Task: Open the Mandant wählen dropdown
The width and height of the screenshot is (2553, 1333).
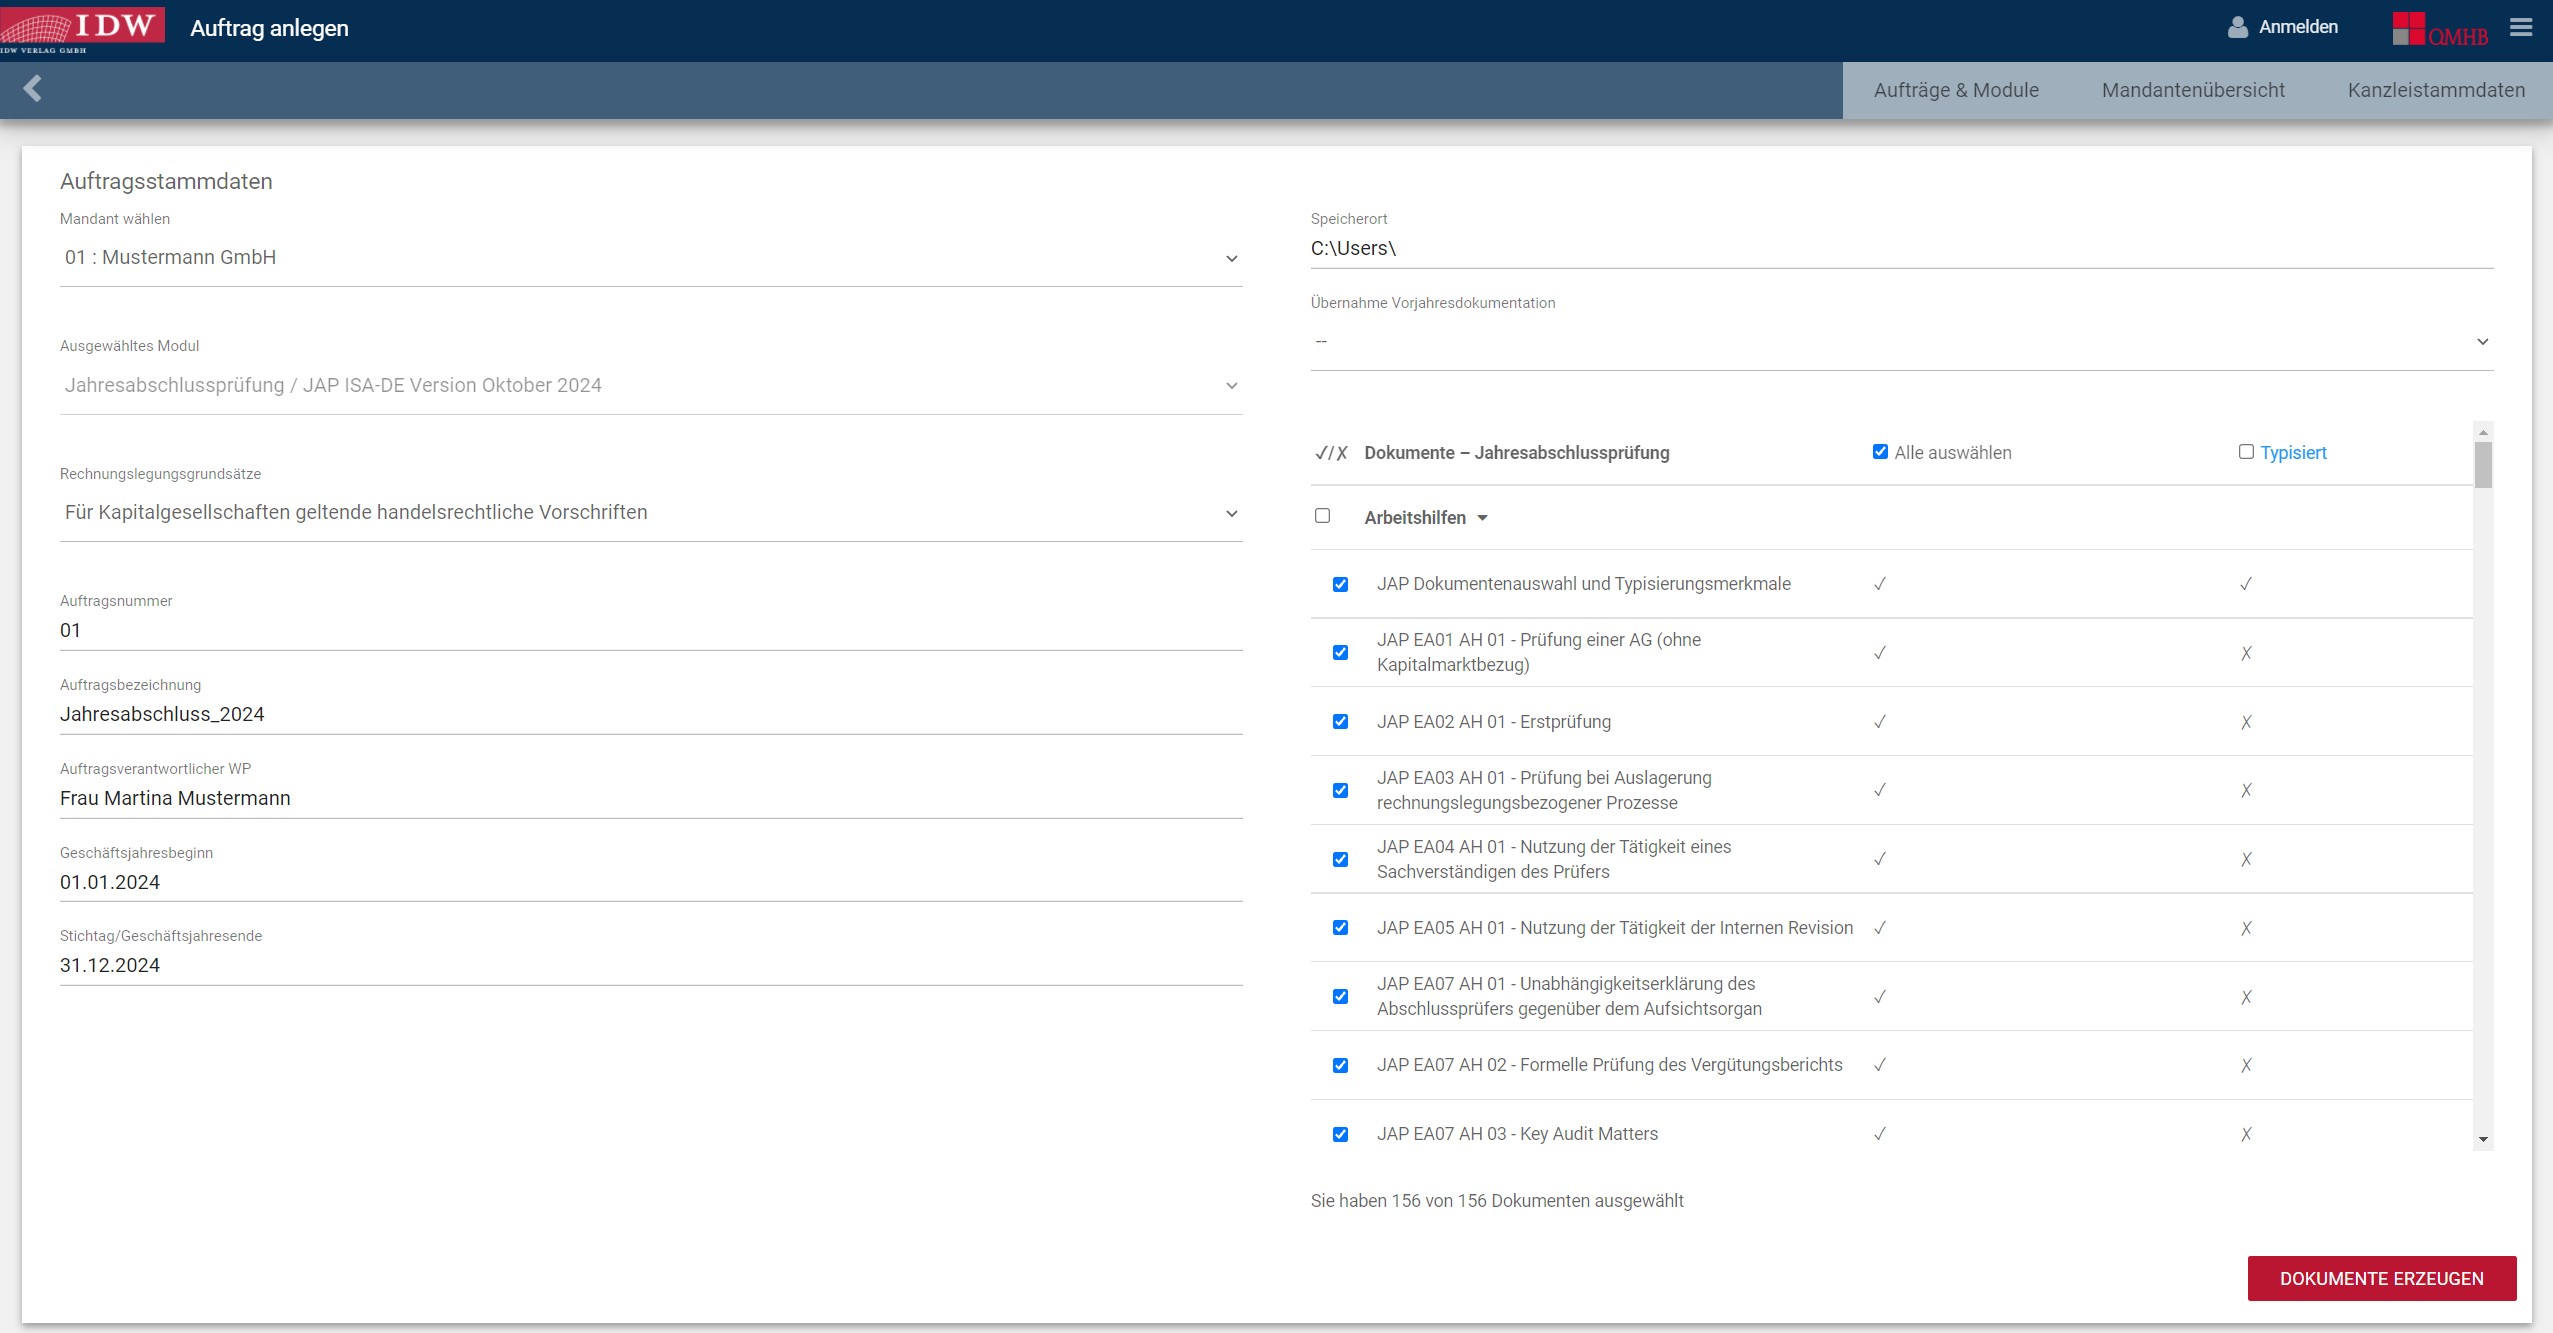Action: pyautogui.click(x=650, y=258)
